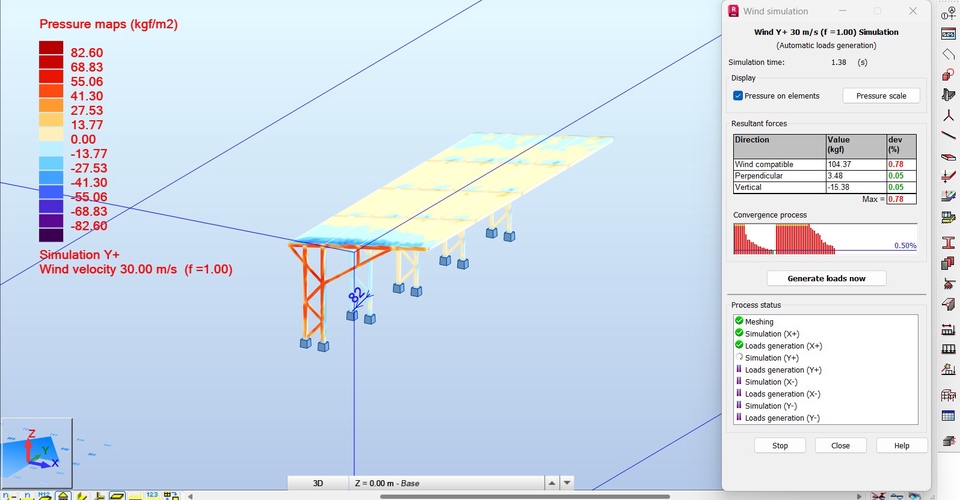Click the dark red 82.60 legend swatch
The width and height of the screenshot is (960, 500).
pos(51,50)
